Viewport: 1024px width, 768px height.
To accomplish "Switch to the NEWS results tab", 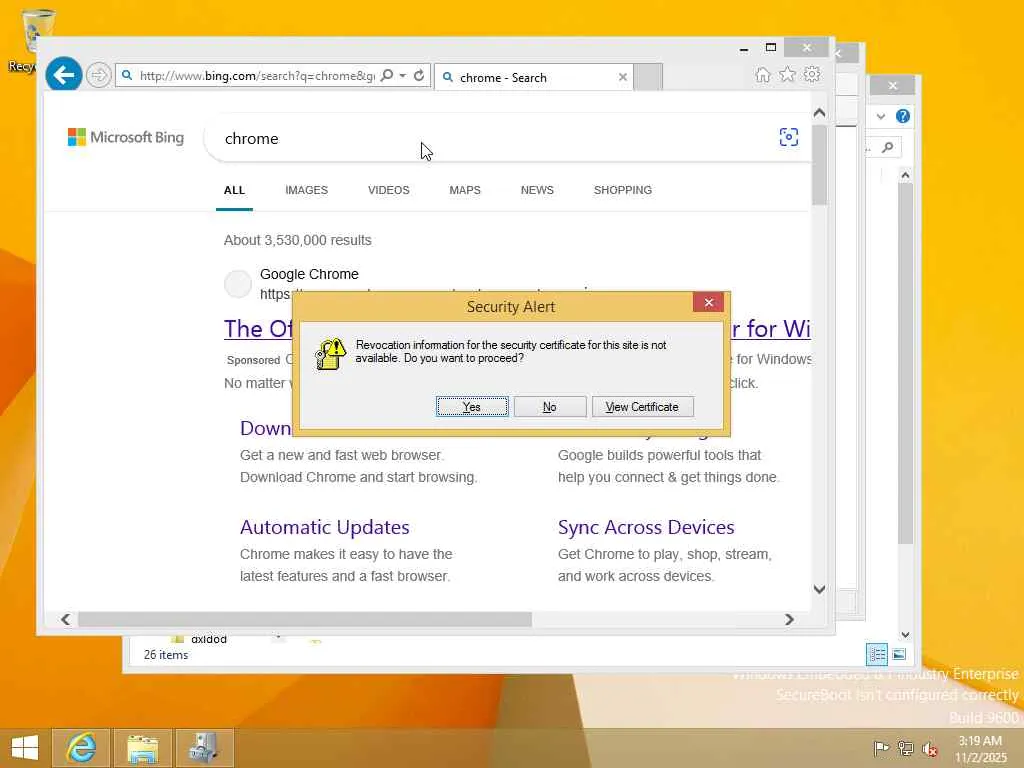I will coord(537,190).
